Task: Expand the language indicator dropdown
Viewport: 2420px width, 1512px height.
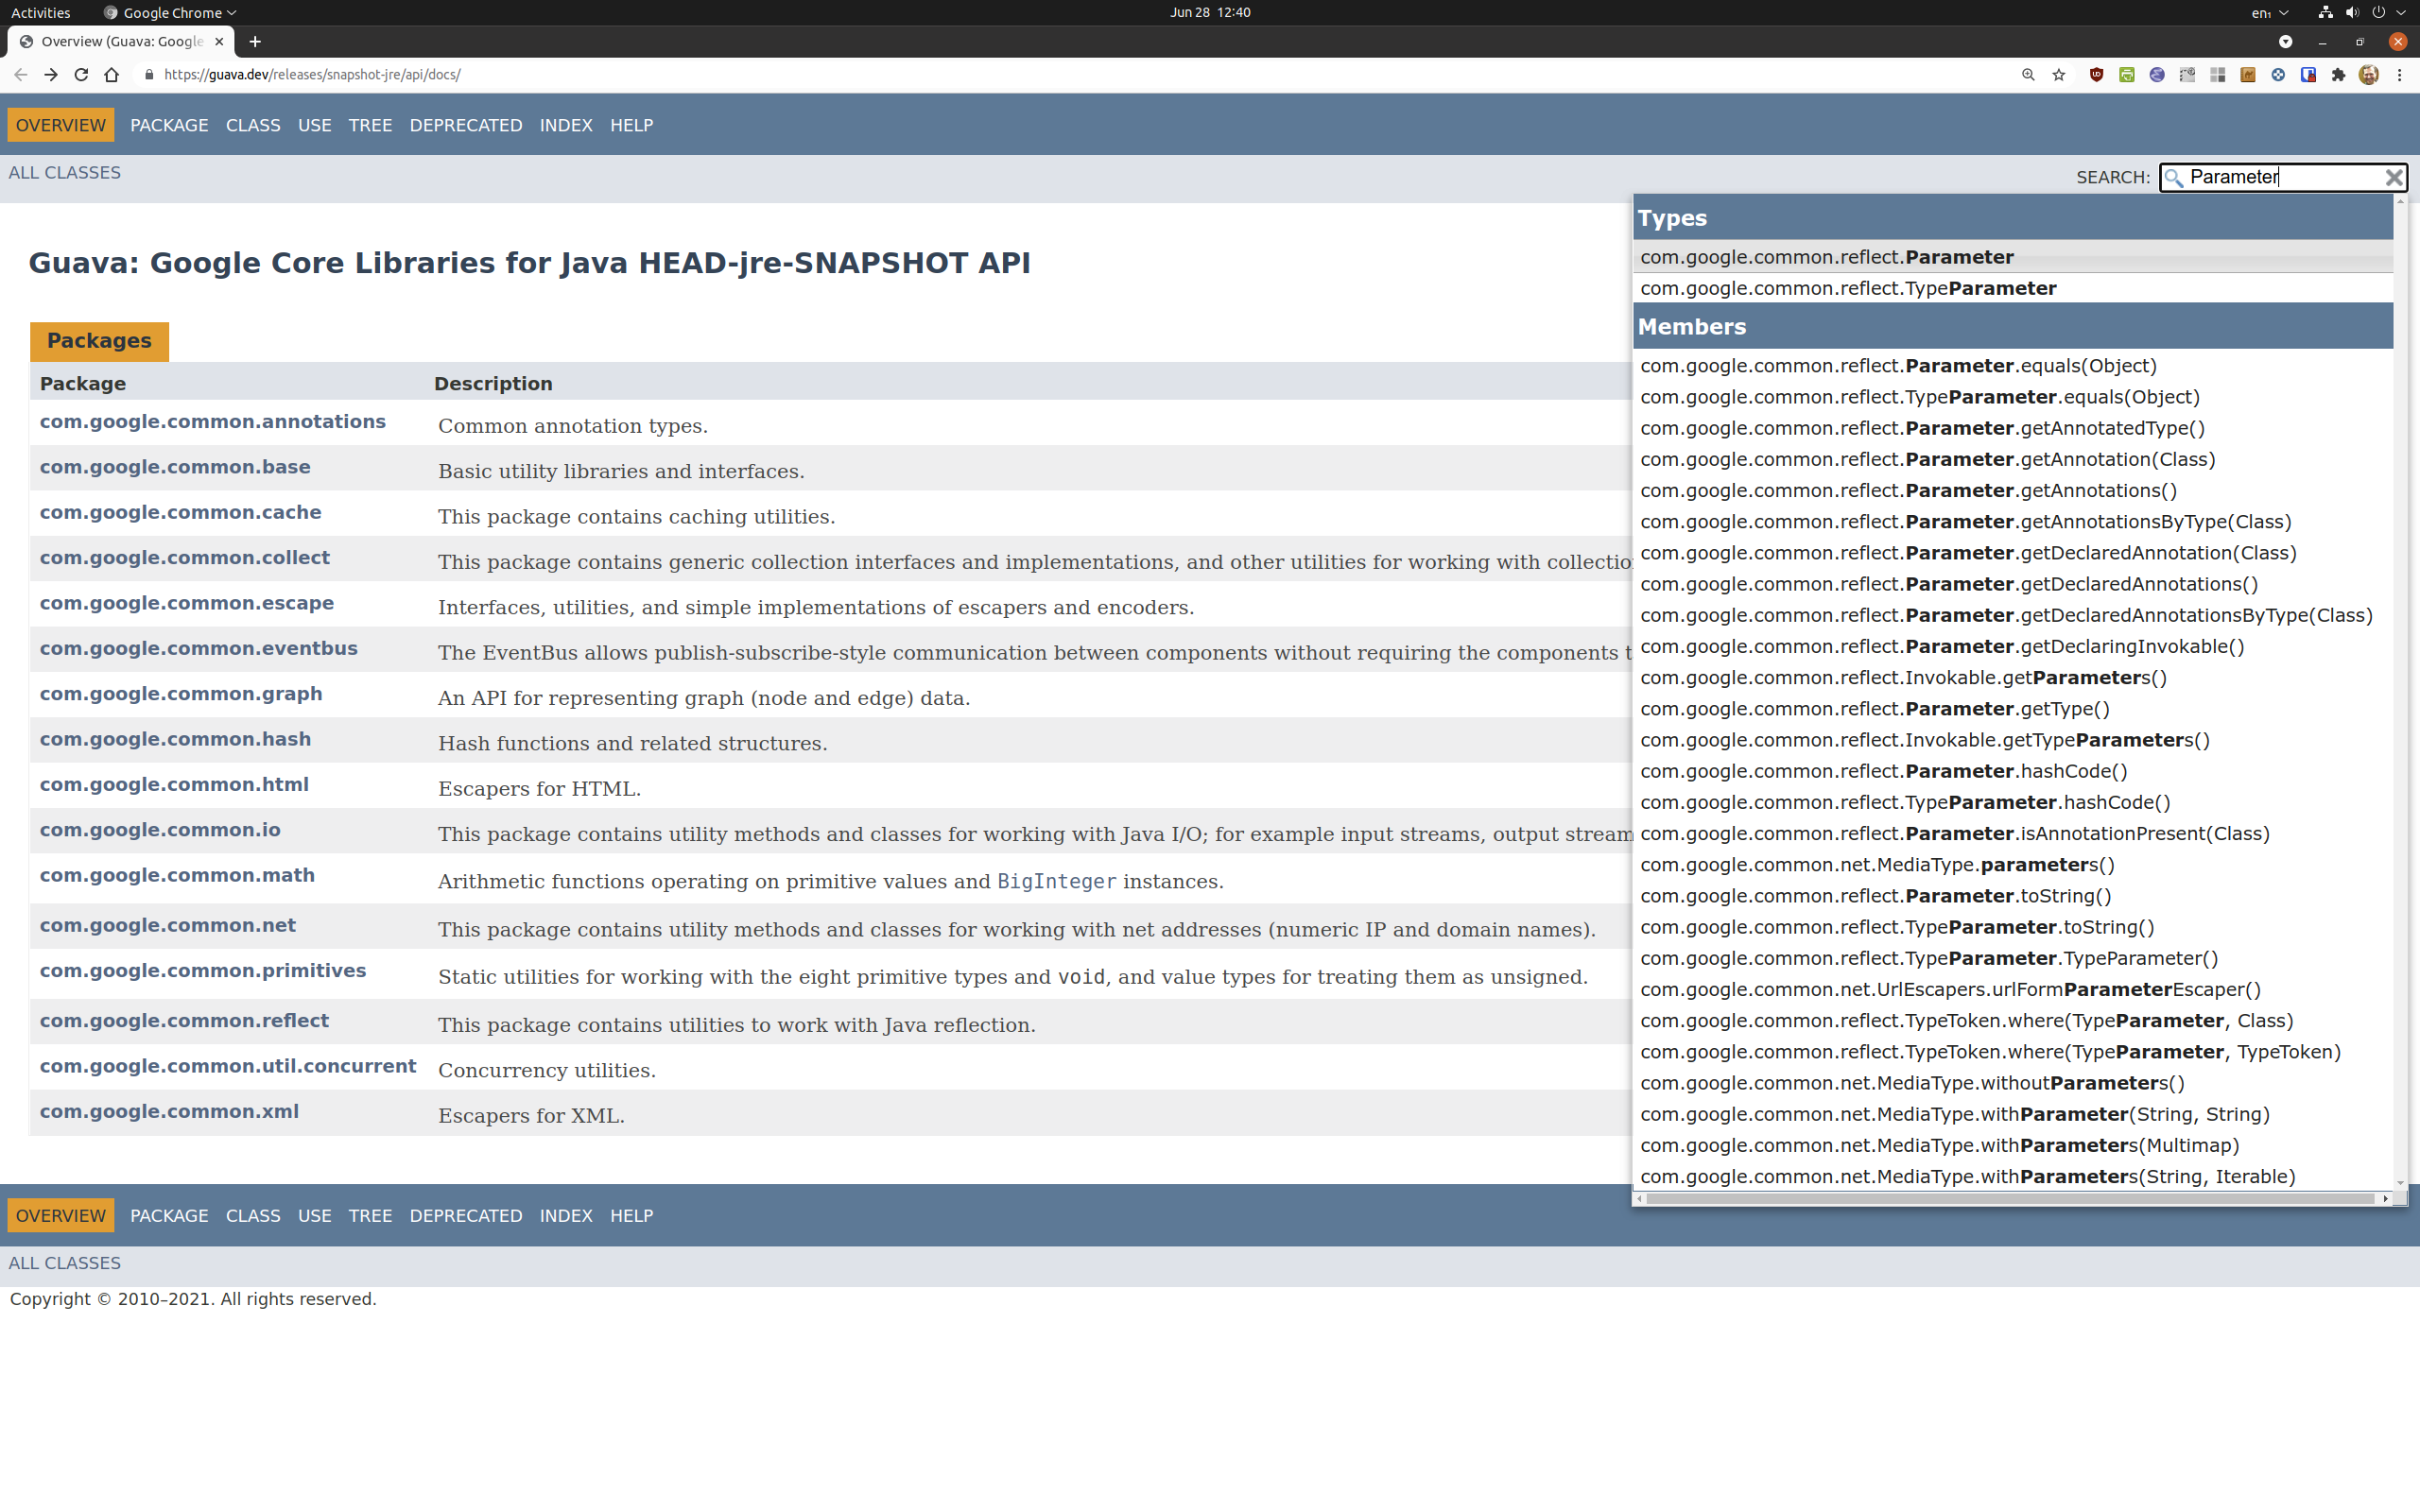Action: 2283,12
